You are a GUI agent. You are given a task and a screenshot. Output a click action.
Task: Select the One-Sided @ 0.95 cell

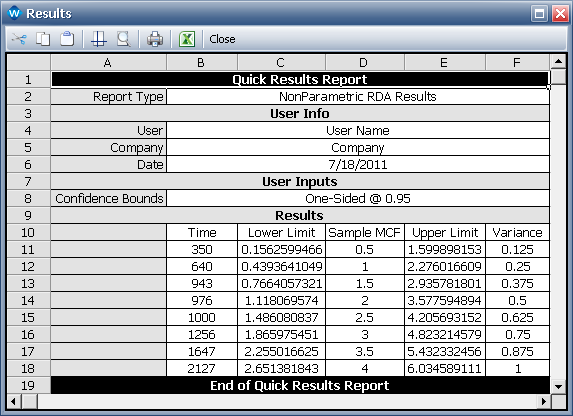358,198
